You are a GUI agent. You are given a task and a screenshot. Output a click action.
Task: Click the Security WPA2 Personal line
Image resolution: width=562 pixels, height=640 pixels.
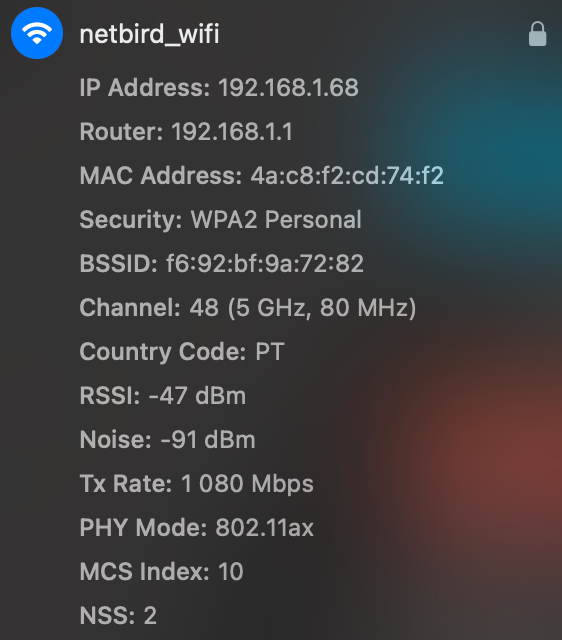[220, 220]
